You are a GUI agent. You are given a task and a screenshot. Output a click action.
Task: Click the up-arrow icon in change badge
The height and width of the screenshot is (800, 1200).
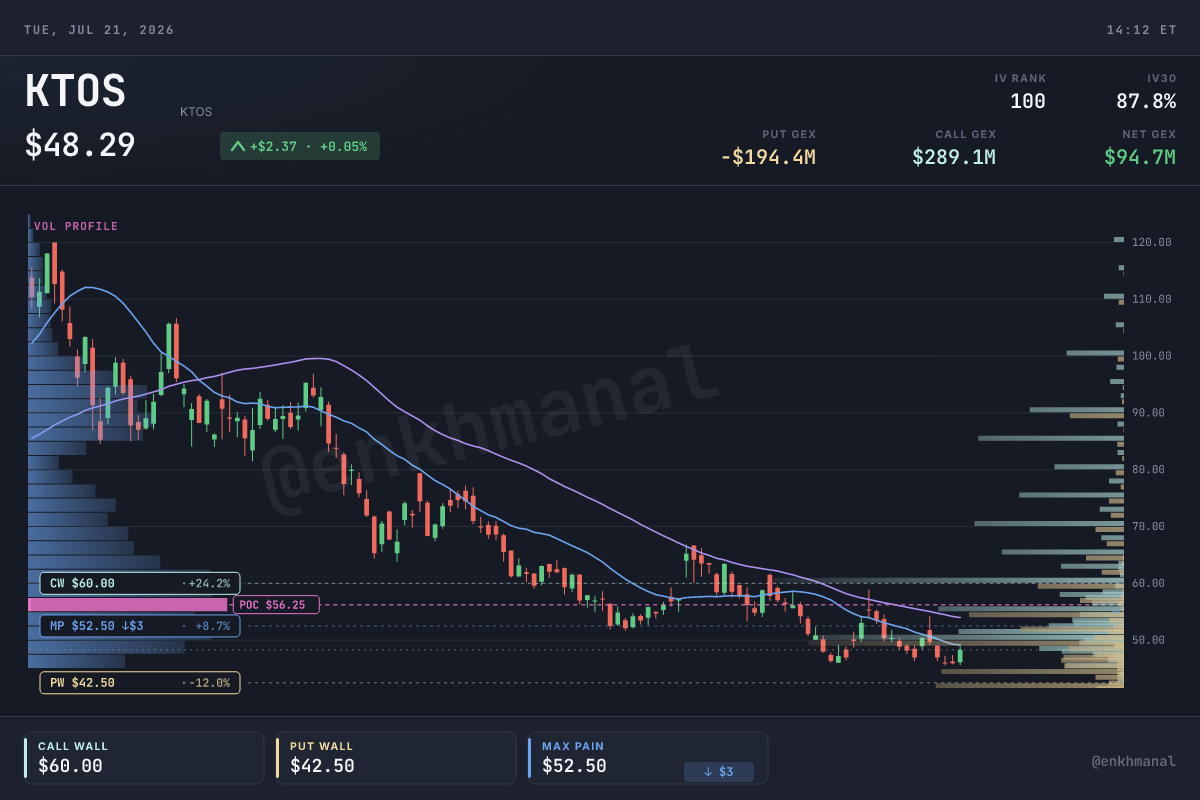pyautogui.click(x=238, y=146)
